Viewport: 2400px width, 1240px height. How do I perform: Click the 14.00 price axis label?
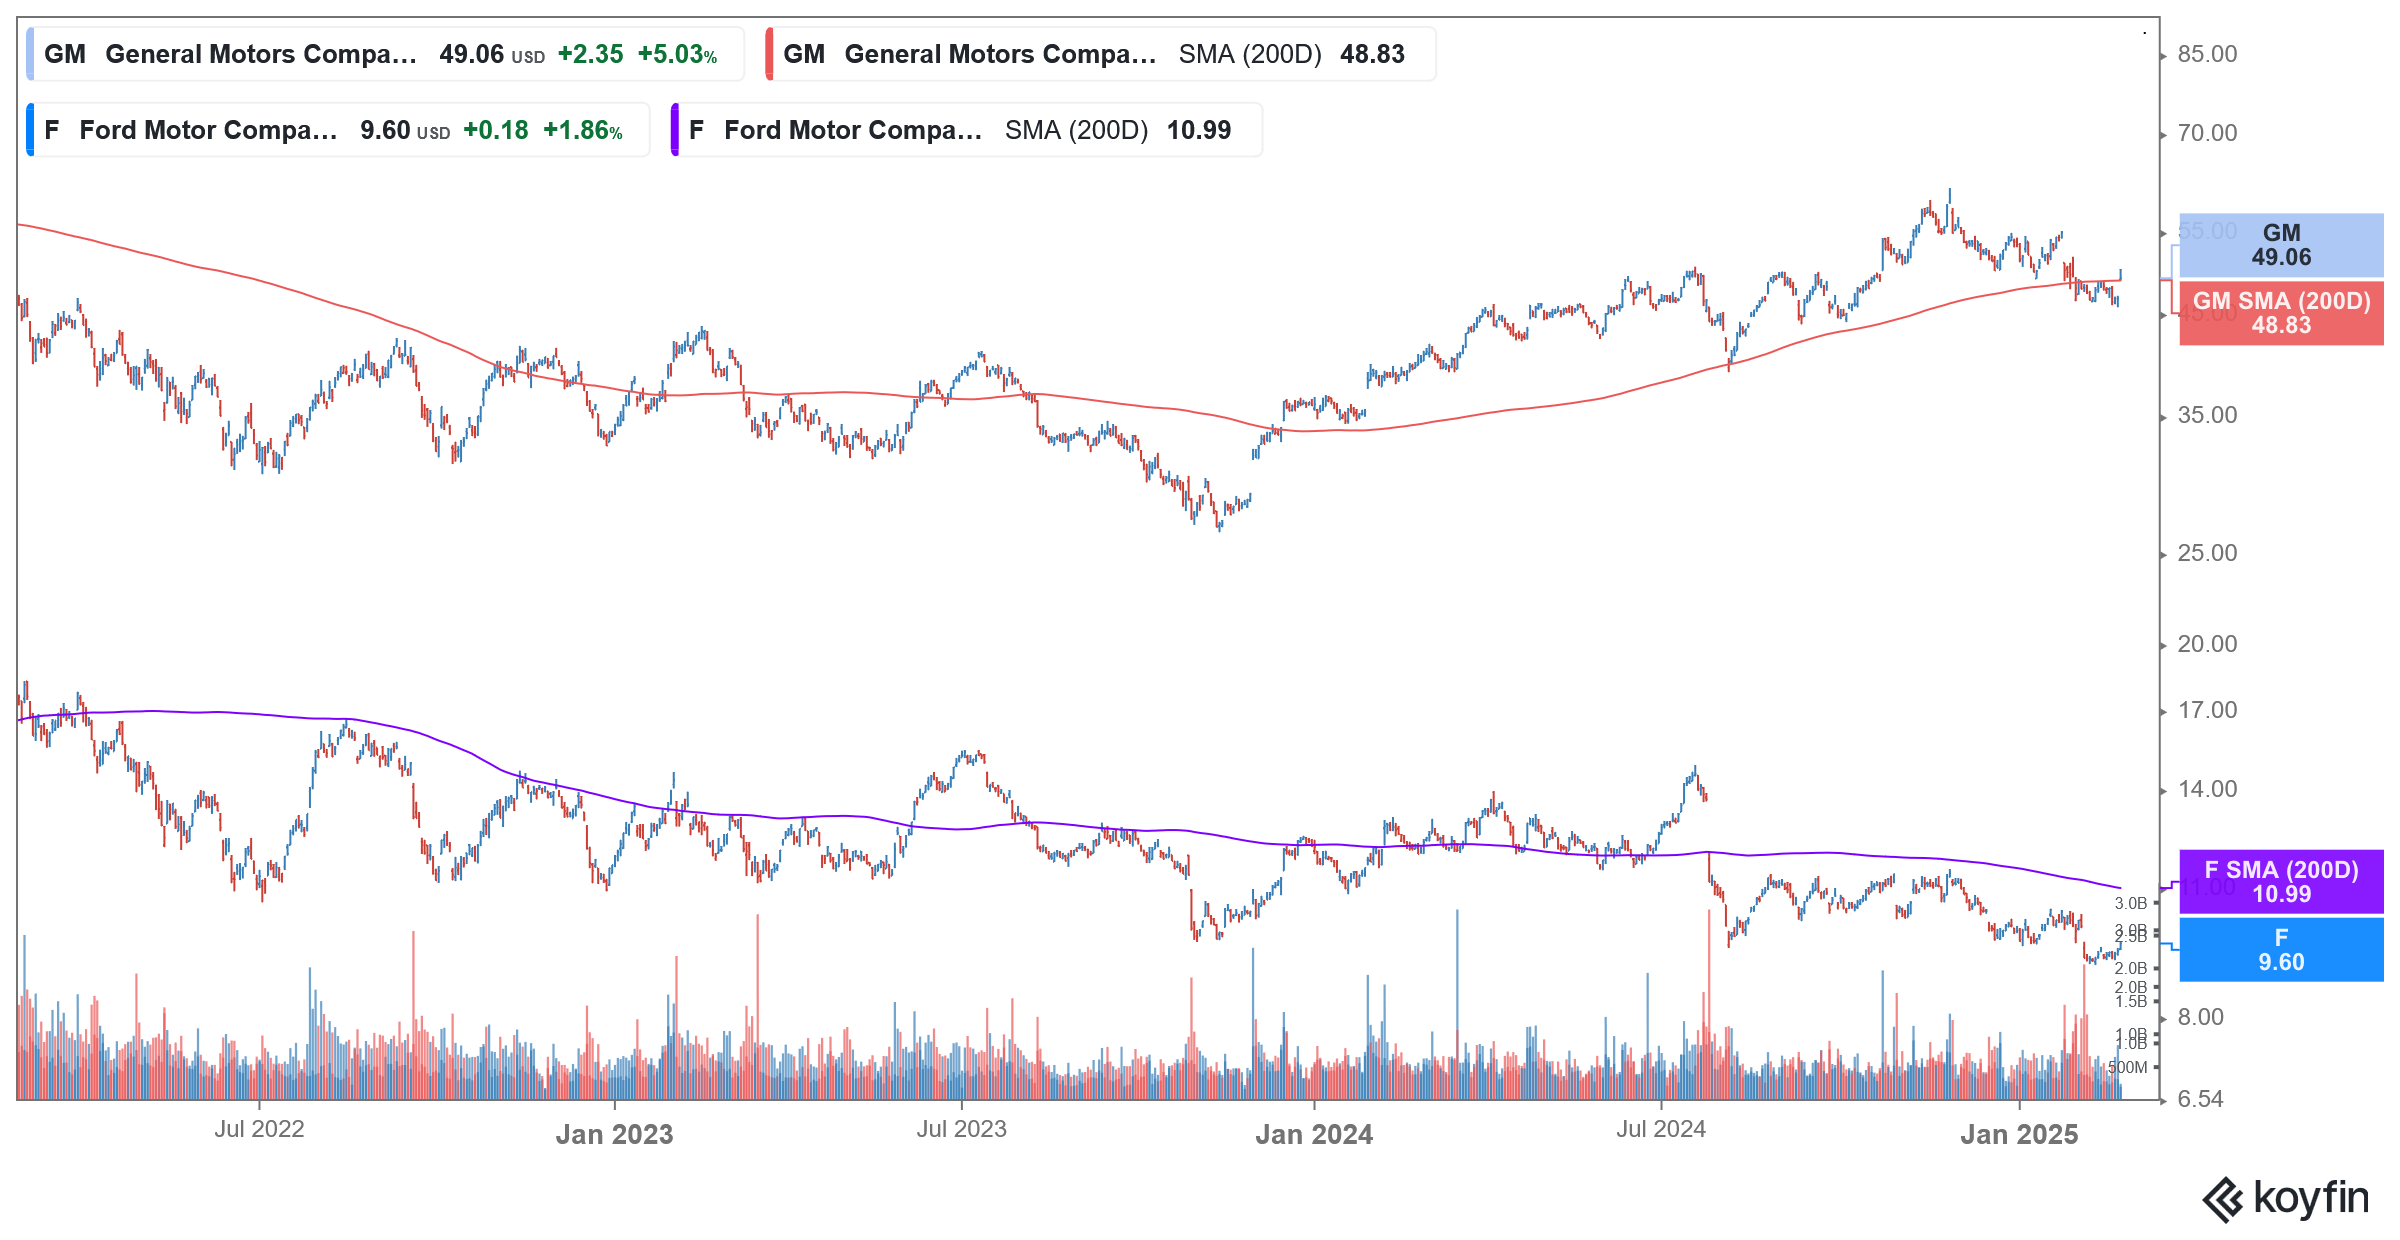[2207, 789]
